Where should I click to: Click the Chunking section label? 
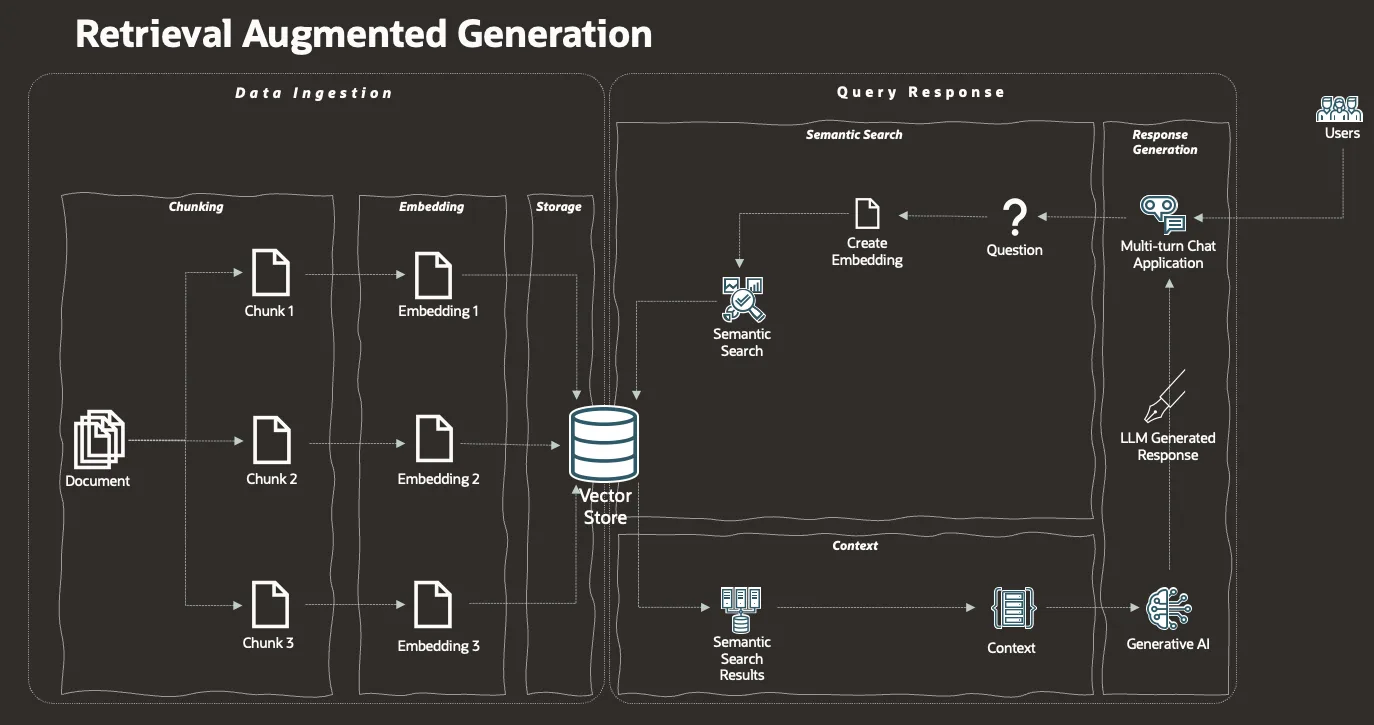(x=196, y=207)
